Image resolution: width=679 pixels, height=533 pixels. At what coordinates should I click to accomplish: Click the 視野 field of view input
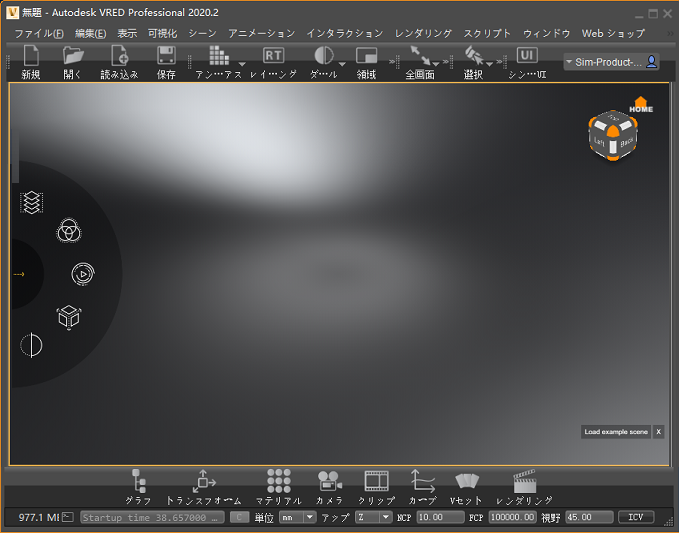tap(589, 517)
